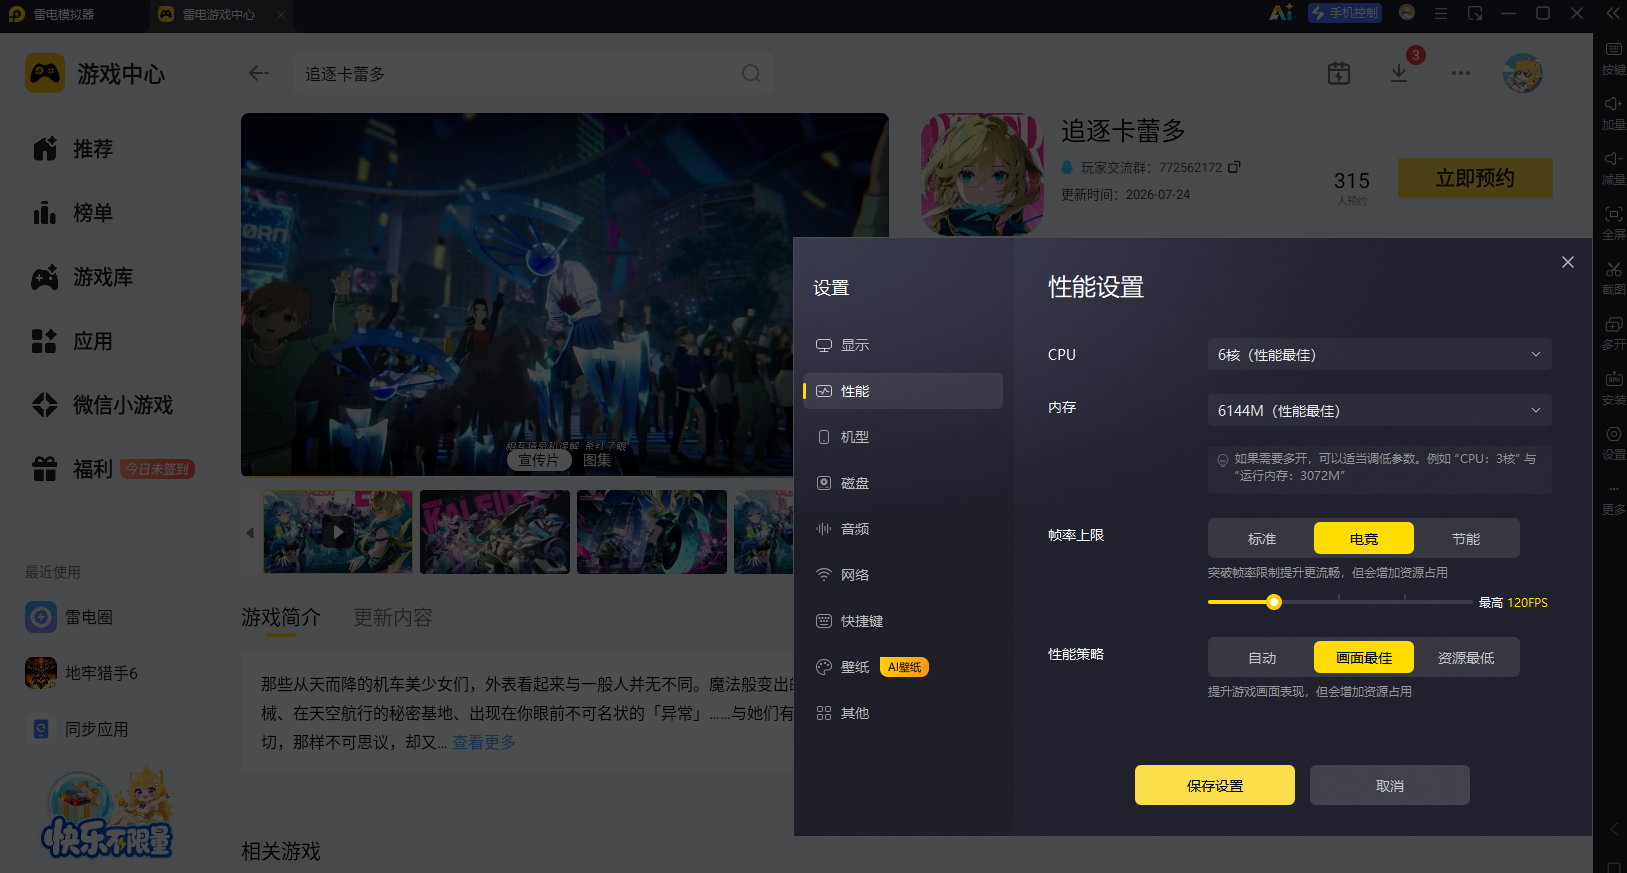Screen dimensions: 1627x873
Task: Open 推荐 in the sidebar
Action: tap(72, 149)
